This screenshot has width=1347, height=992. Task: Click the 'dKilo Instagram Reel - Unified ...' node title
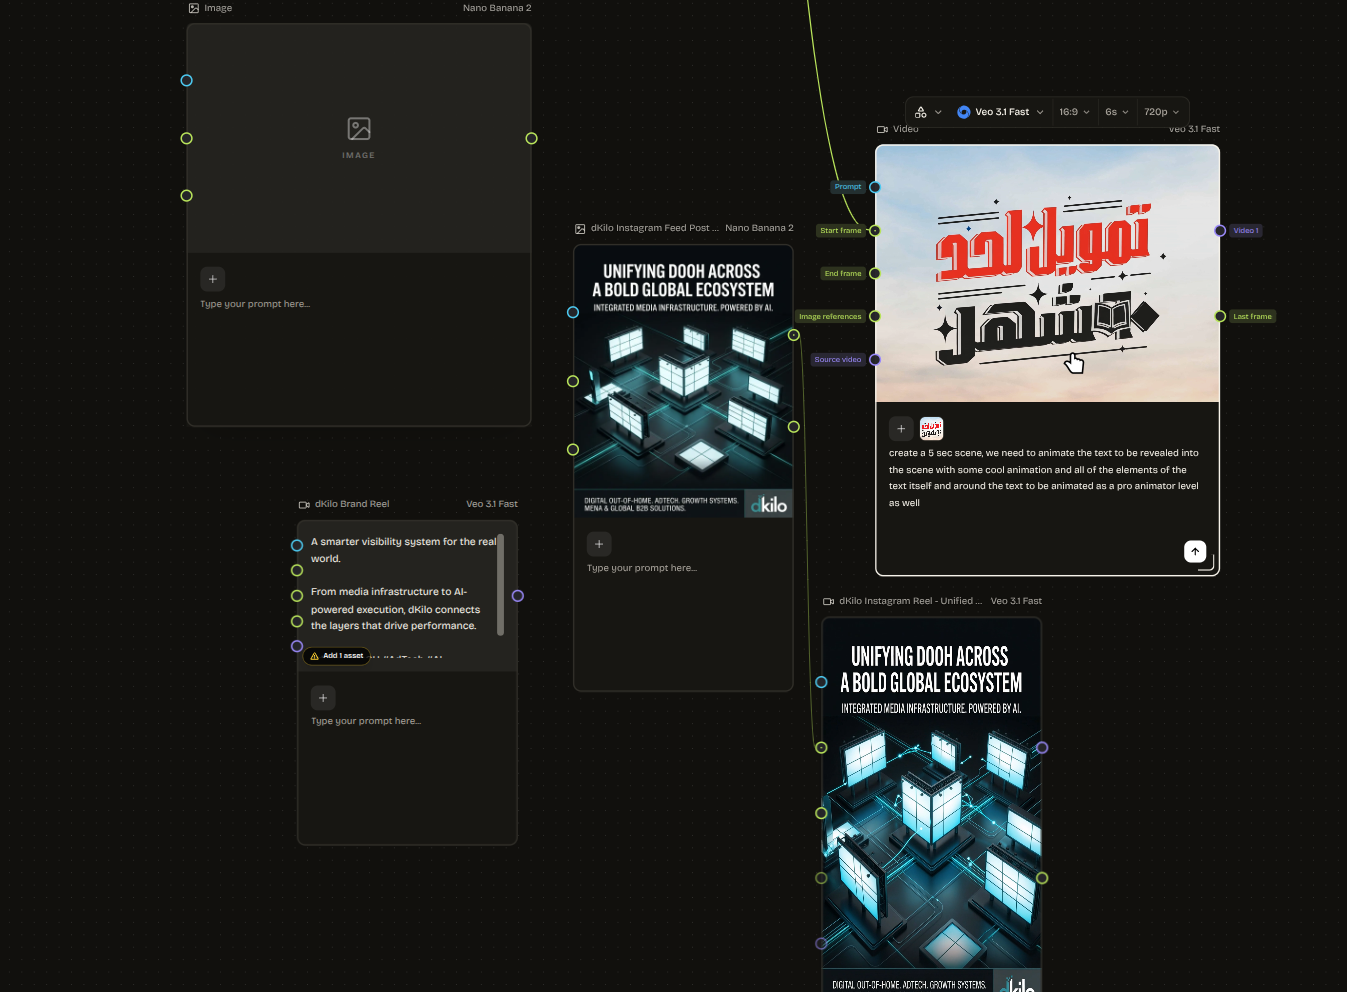point(911,602)
